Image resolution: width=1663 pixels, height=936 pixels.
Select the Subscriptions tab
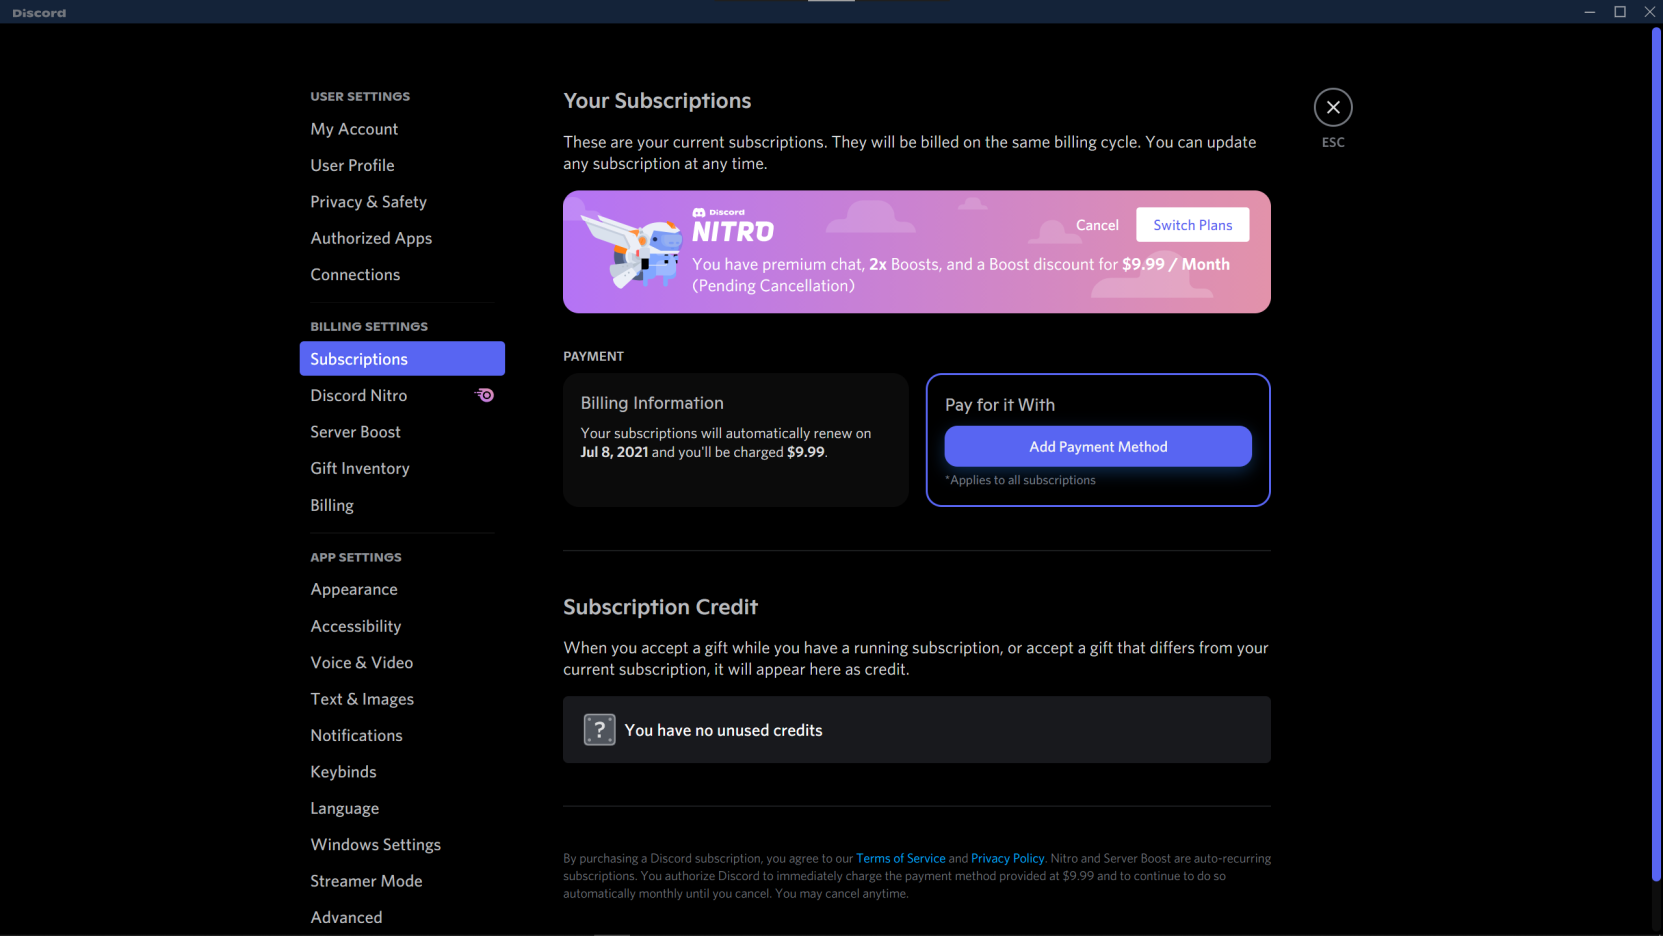coord(402,359)
